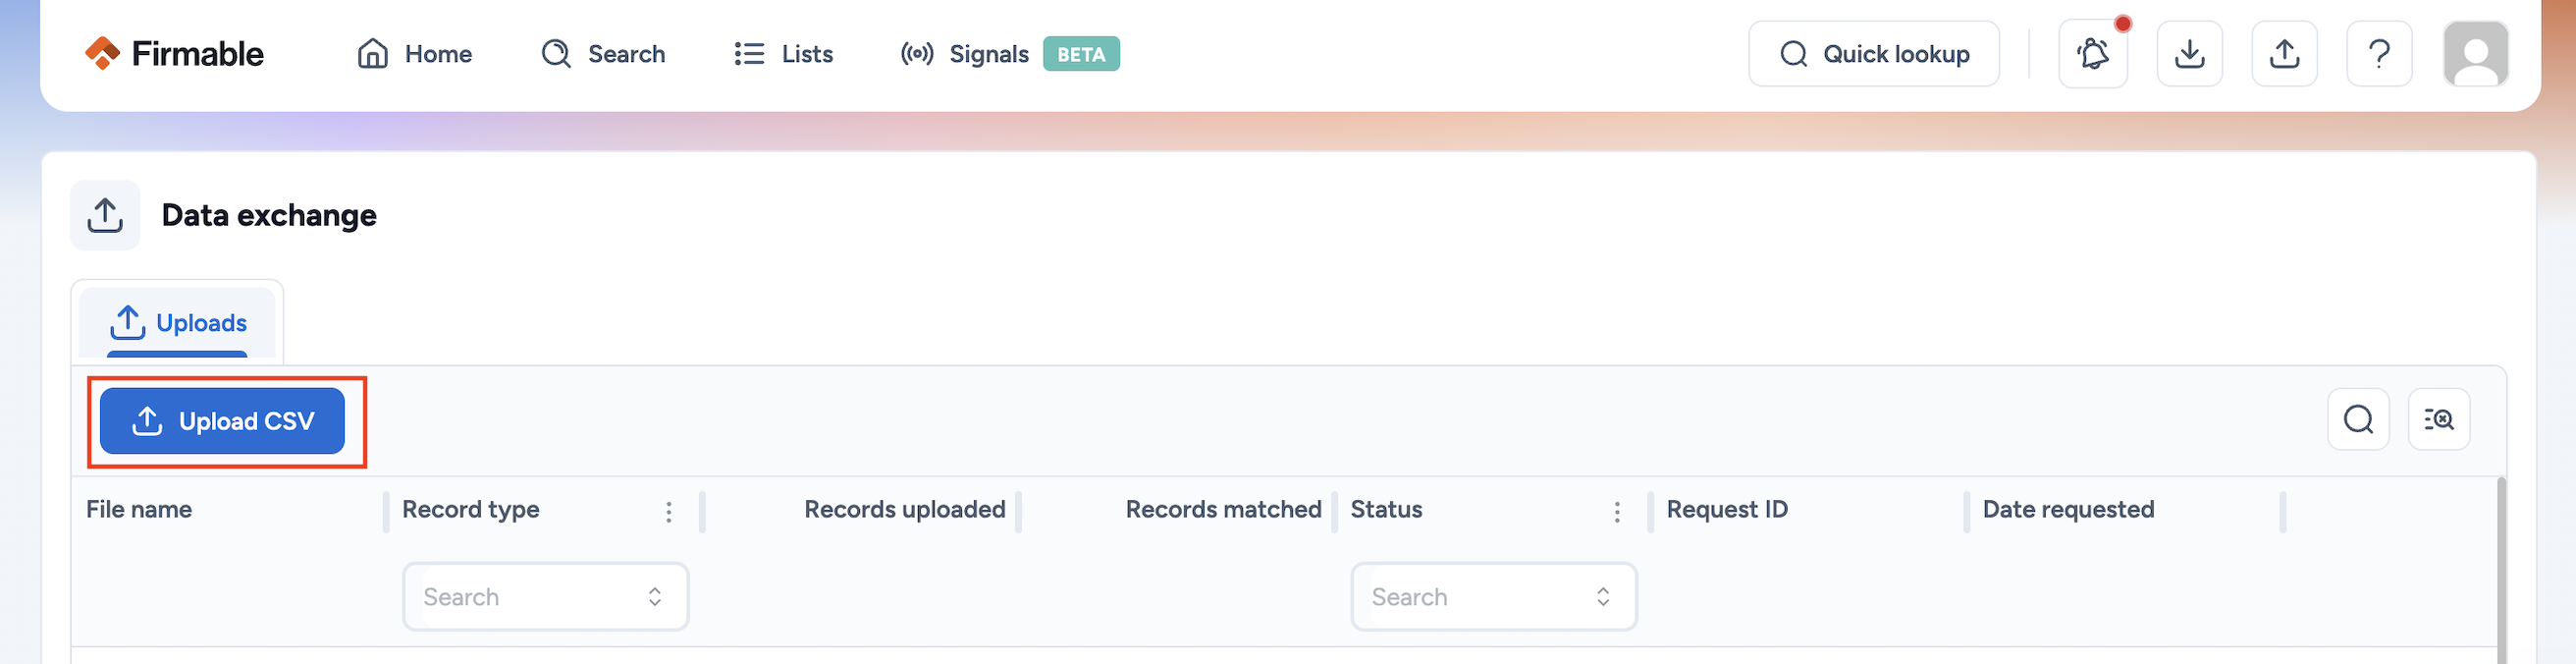Viewport: 2576px width, 664px height.
Task: Open the notifications bell
Action: tap(2092, 54)
